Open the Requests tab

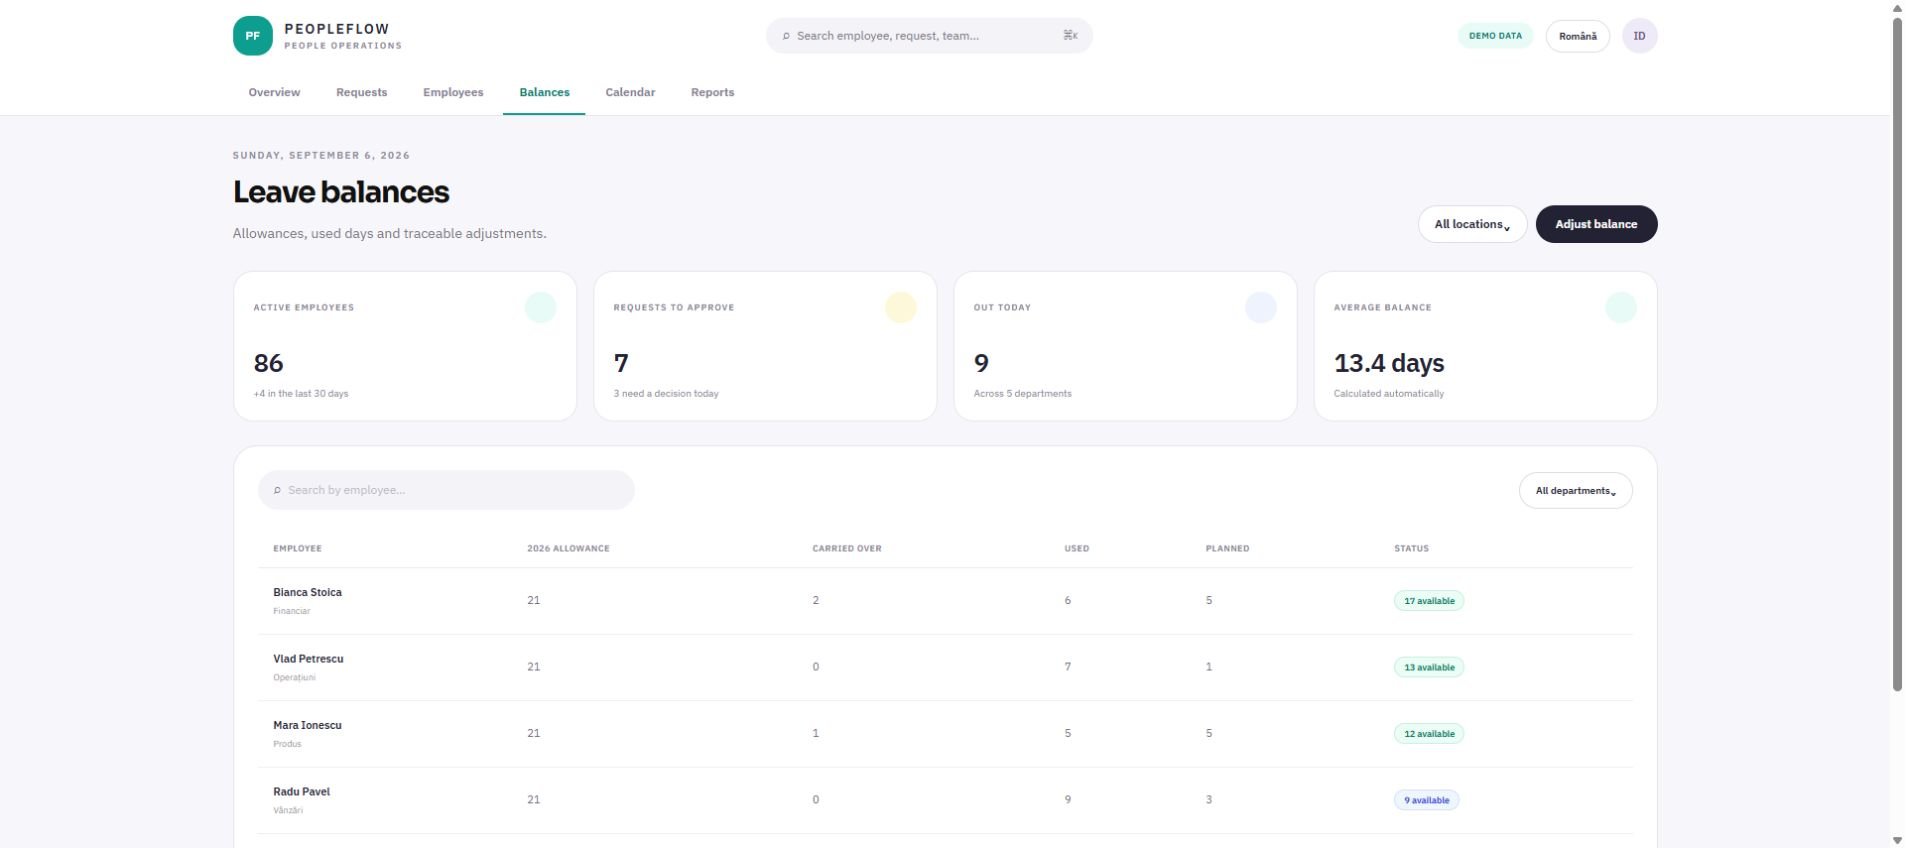click(361, 92)
